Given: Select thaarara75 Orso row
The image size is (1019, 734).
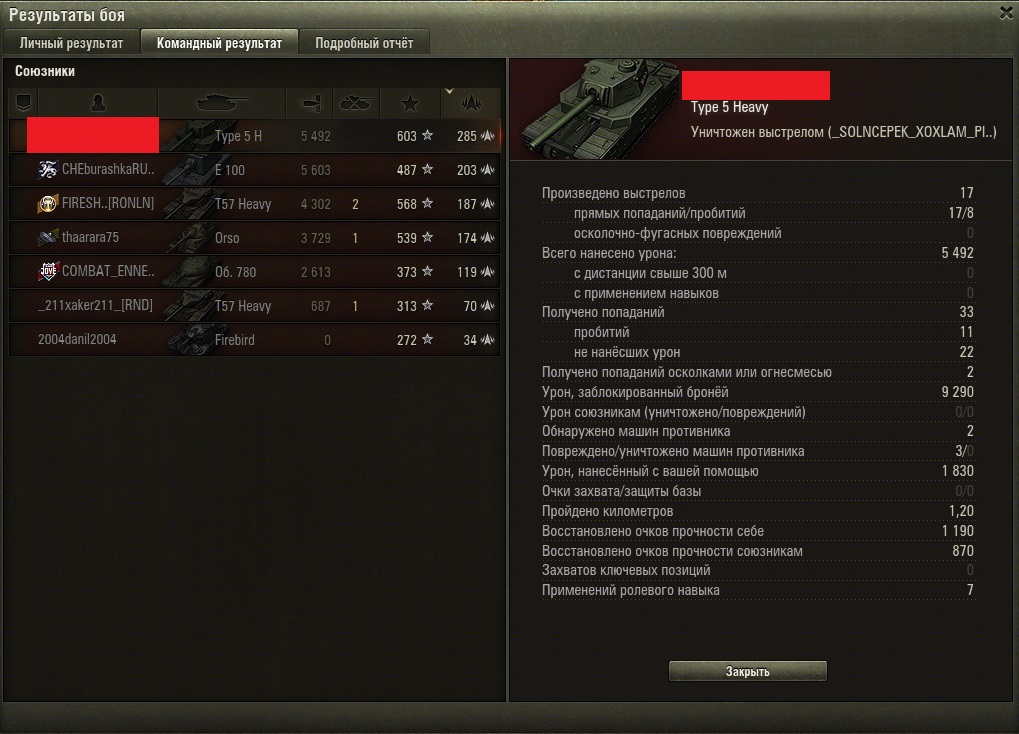Looking at the screenshot, I should click(x=255, y=237).
